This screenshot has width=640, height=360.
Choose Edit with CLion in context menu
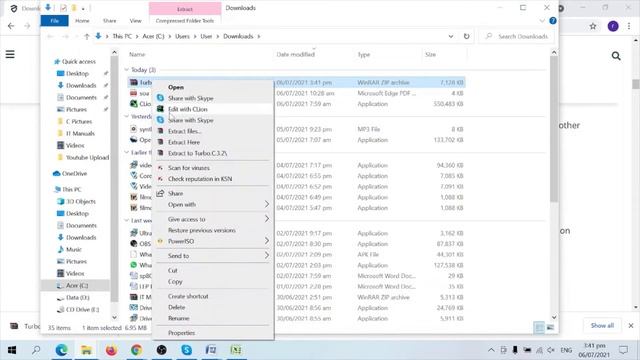[x=188, y=109]
